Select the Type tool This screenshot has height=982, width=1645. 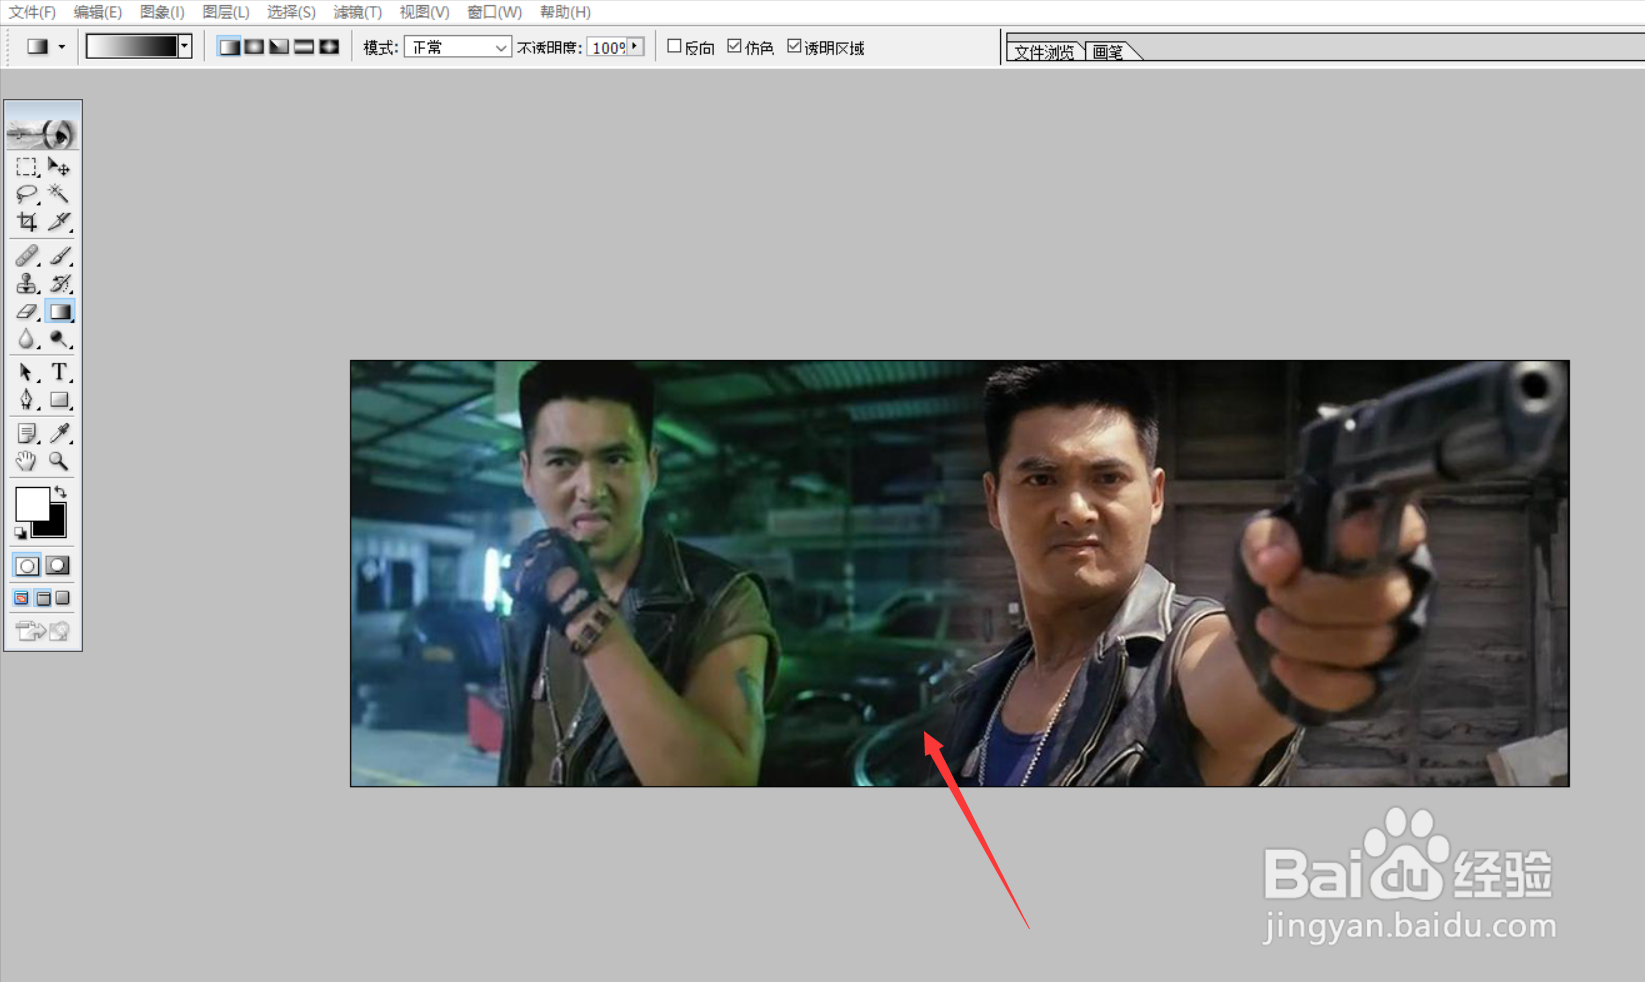tap(59, 373)
